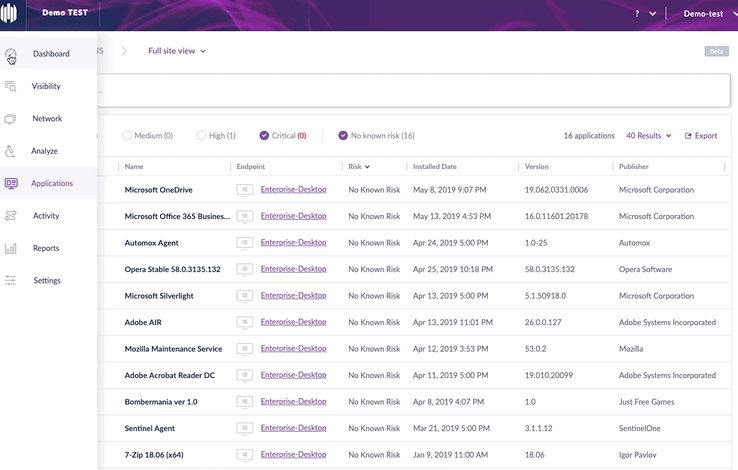Open Reports via bar chart icon

(x=11, y=248)
